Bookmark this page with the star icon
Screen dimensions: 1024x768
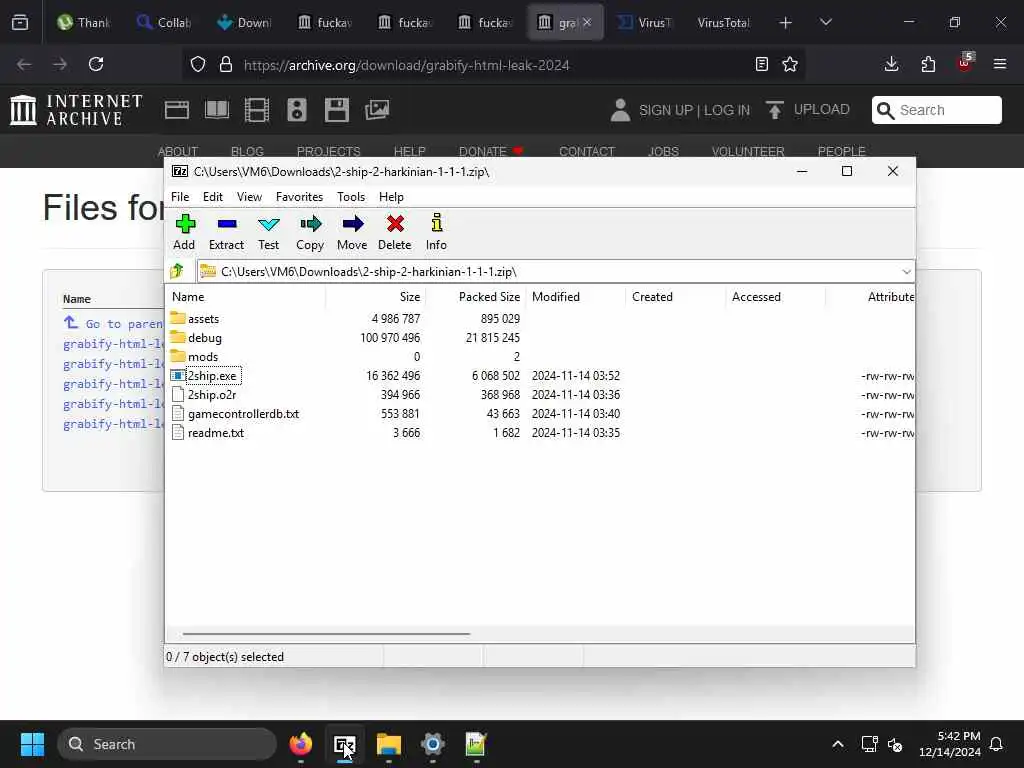(x=790, y=64)
